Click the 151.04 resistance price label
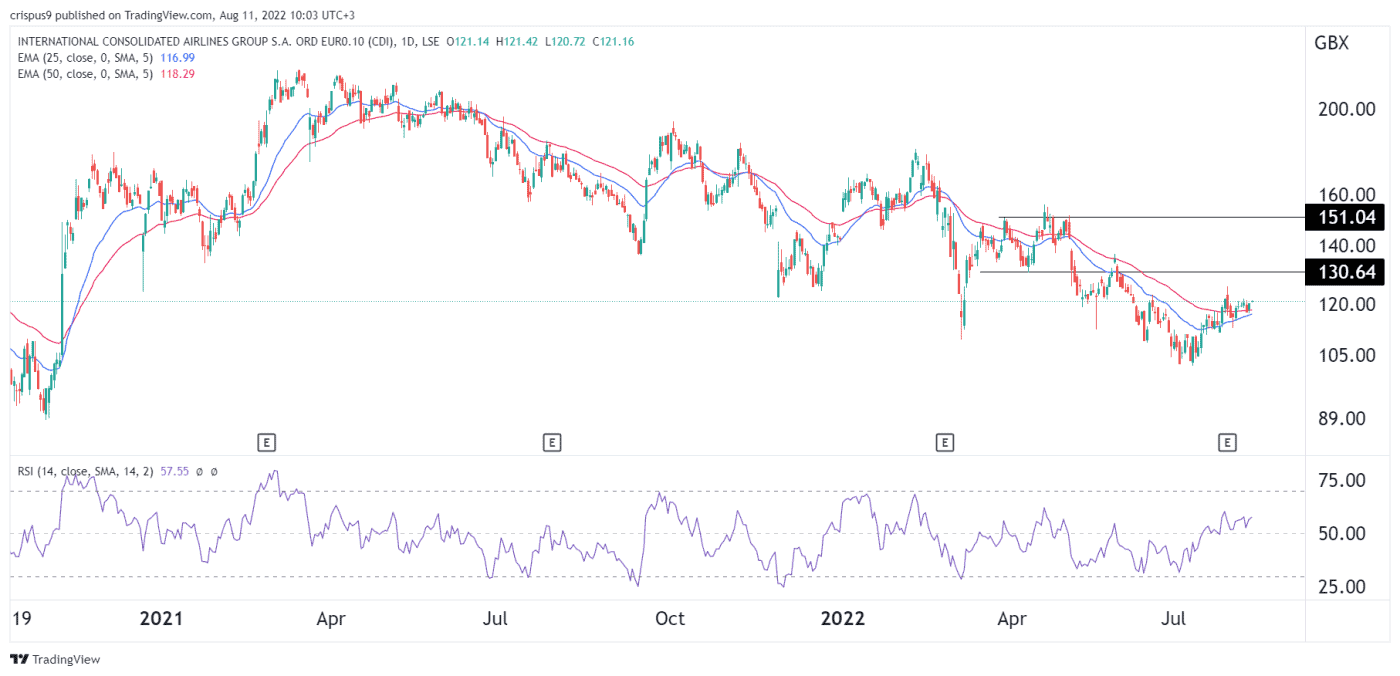The image size is (1400, 676). tap(1345, 217)
